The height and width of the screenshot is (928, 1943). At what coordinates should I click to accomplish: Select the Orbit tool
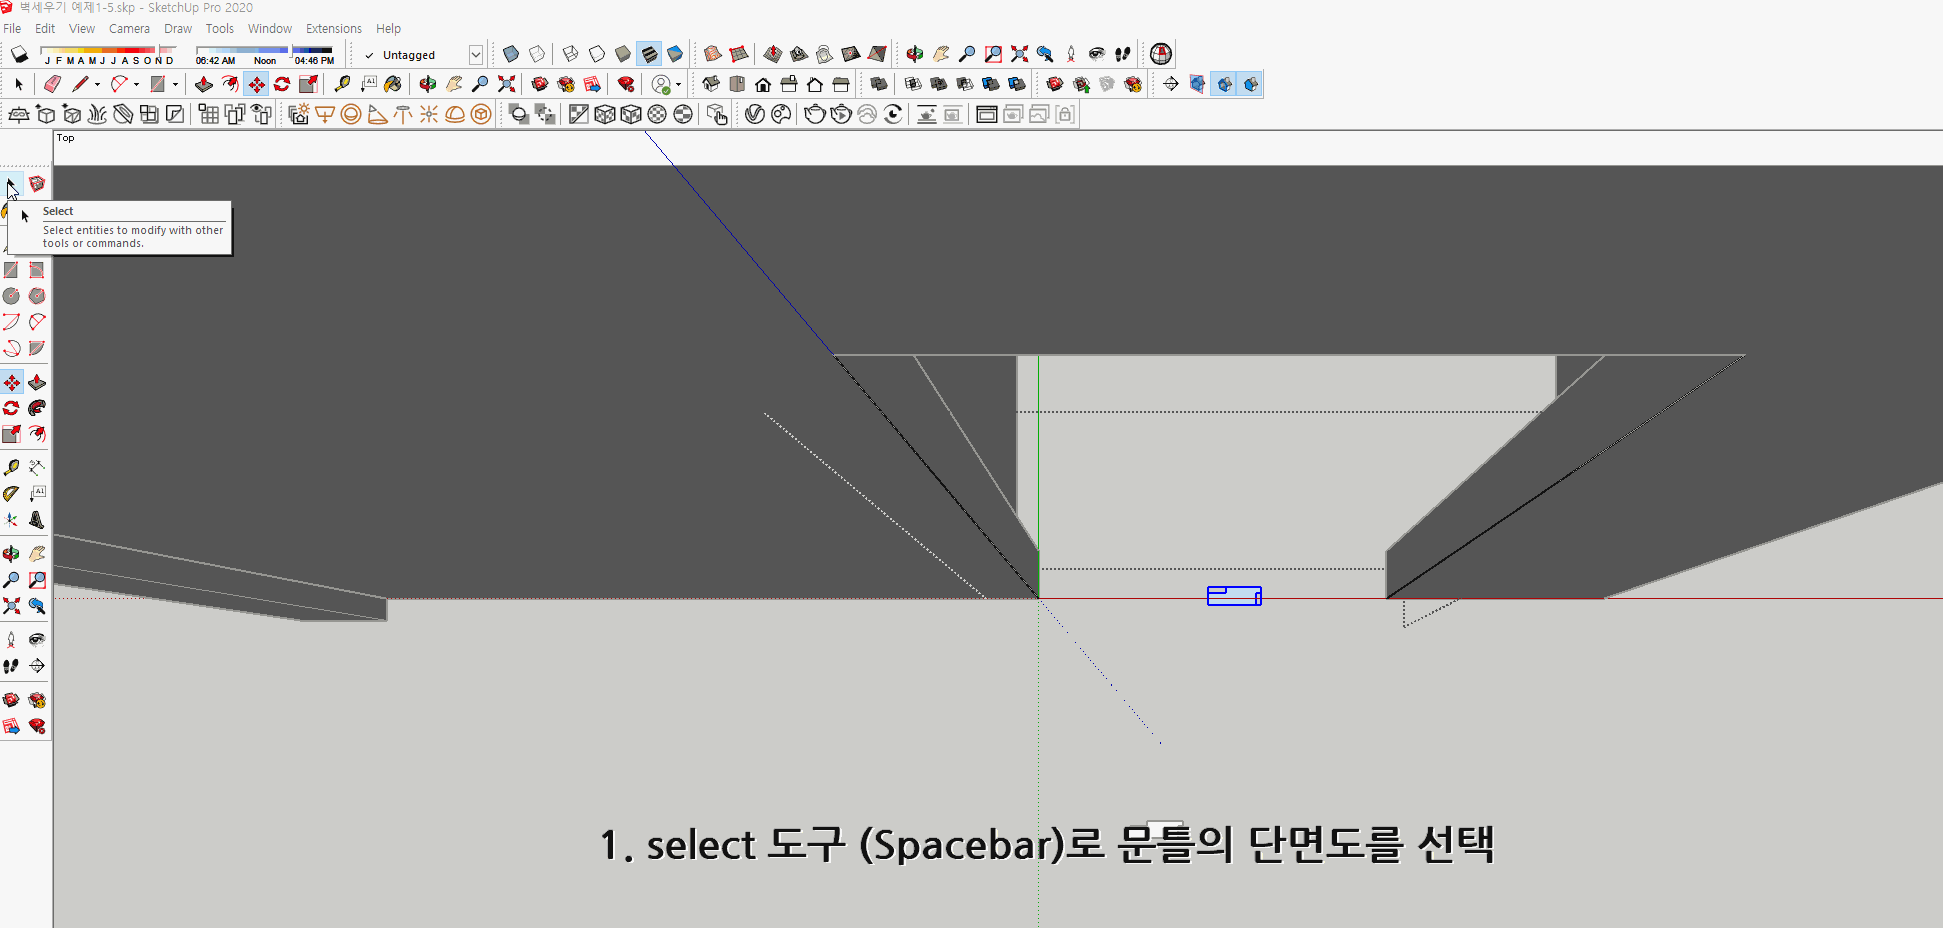(x=427, y=84)
